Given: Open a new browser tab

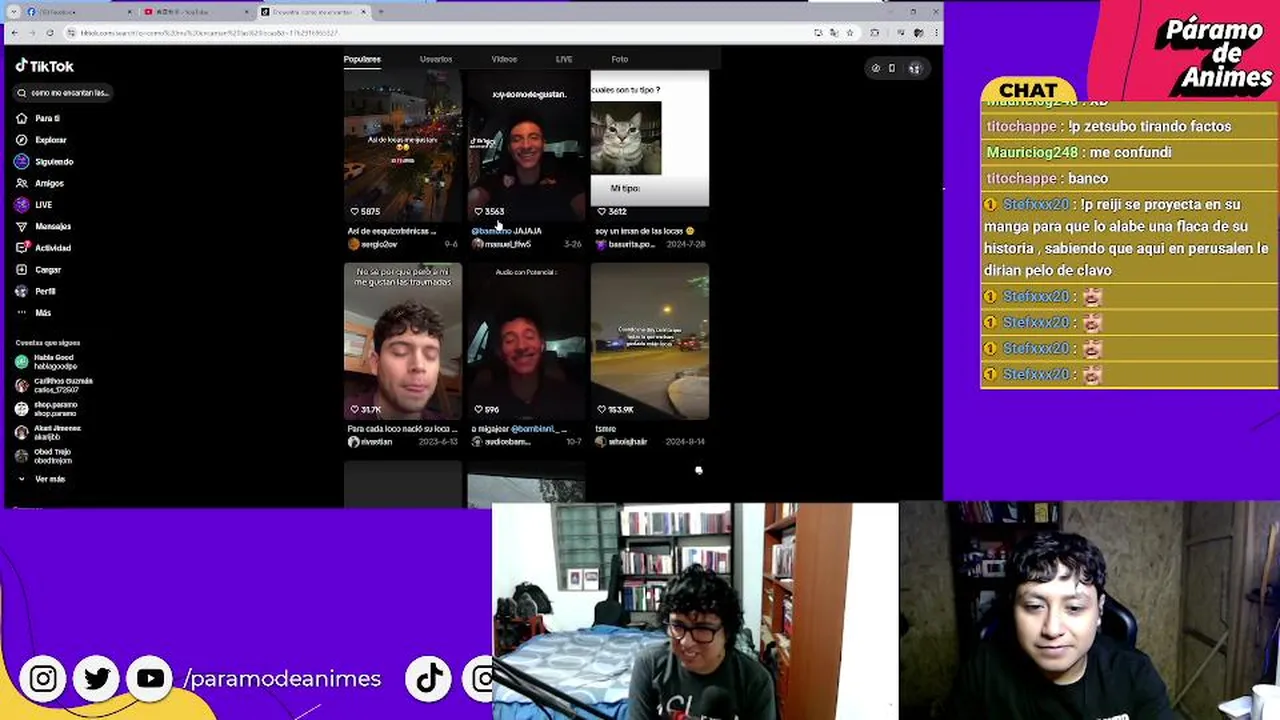Looking at the screenshot, I should (380, 12).
